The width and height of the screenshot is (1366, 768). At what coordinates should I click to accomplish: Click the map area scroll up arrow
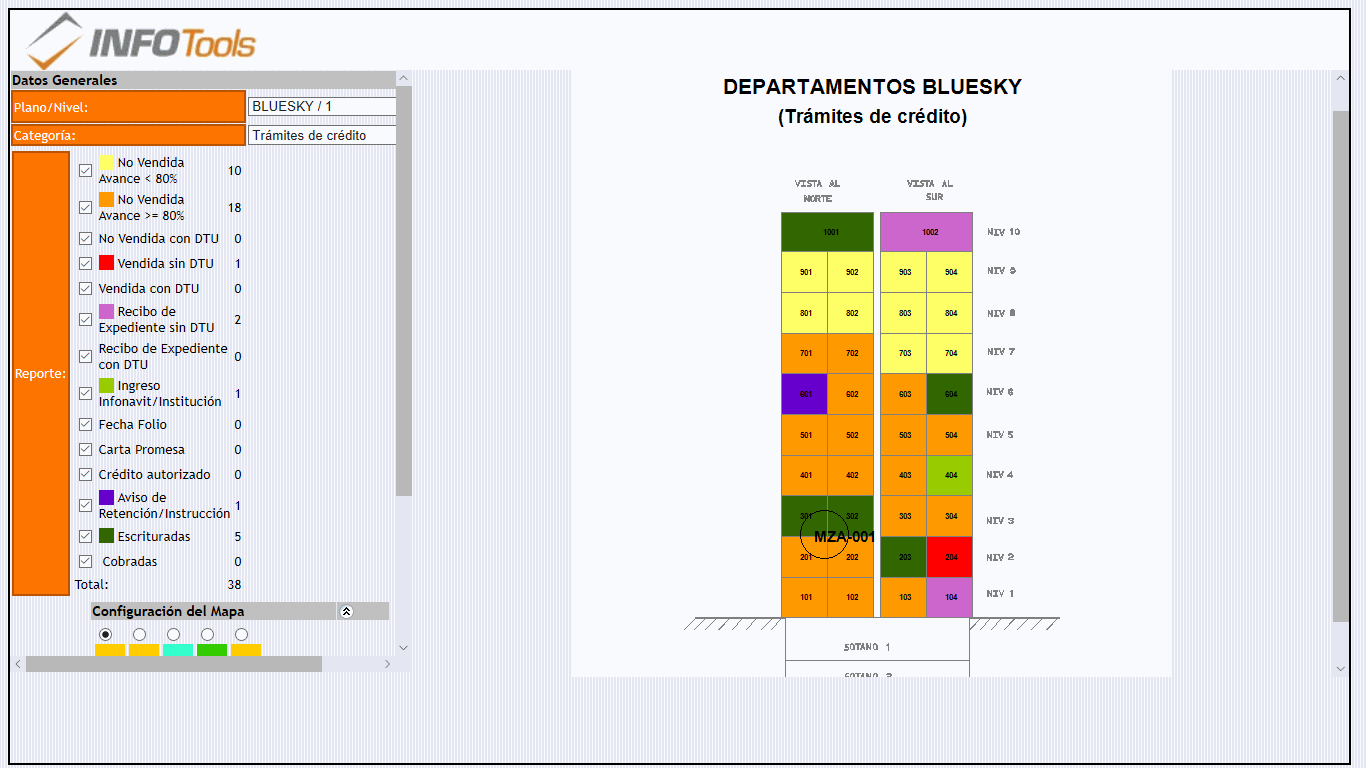[1341, 78]
